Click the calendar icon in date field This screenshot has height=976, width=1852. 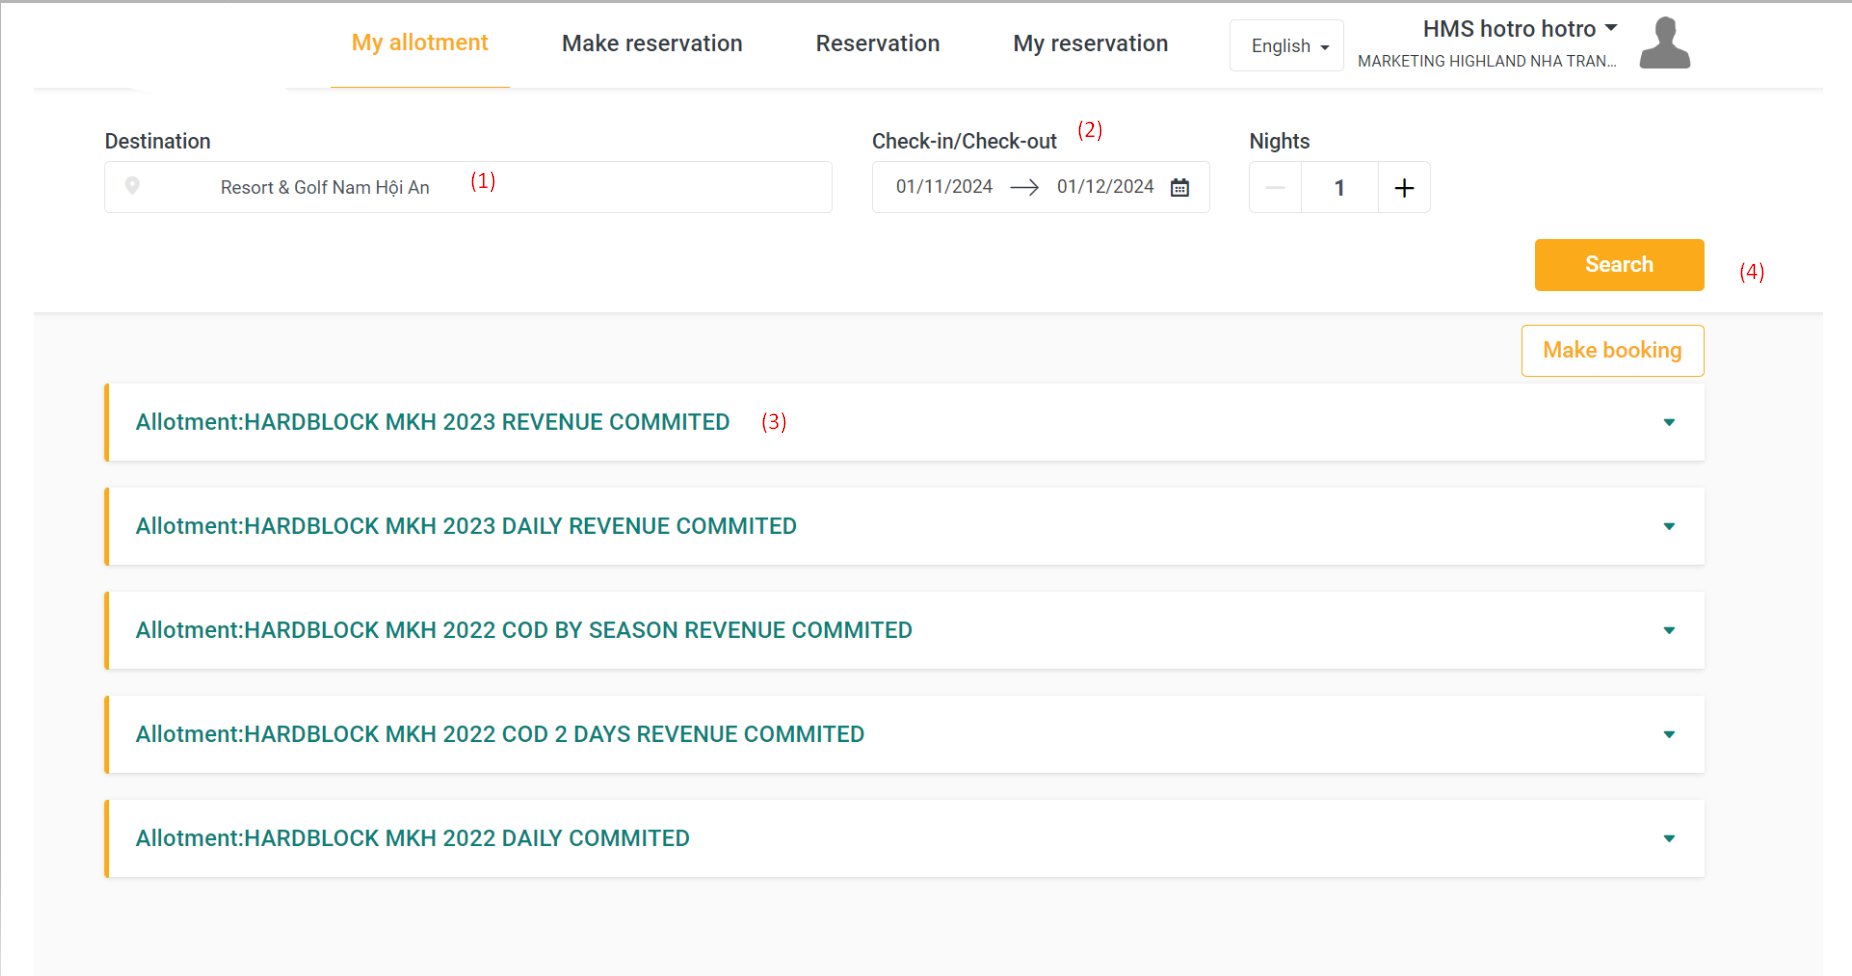(1180, 188)
